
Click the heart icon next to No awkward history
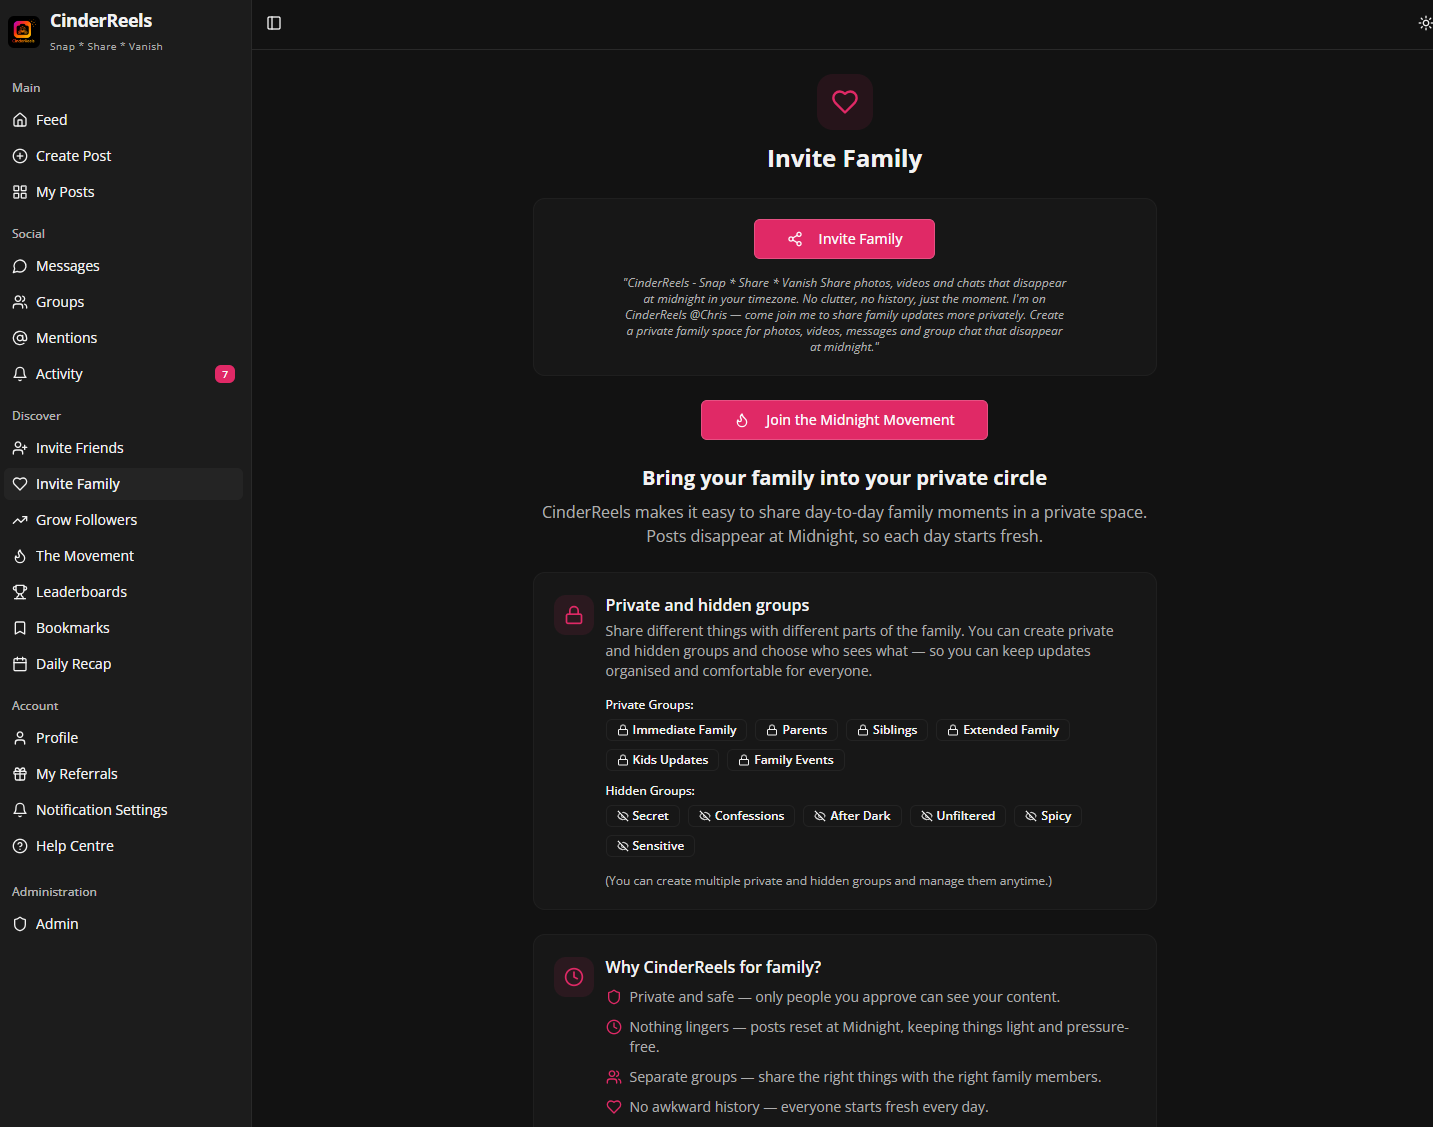(x=614, y=1107)
